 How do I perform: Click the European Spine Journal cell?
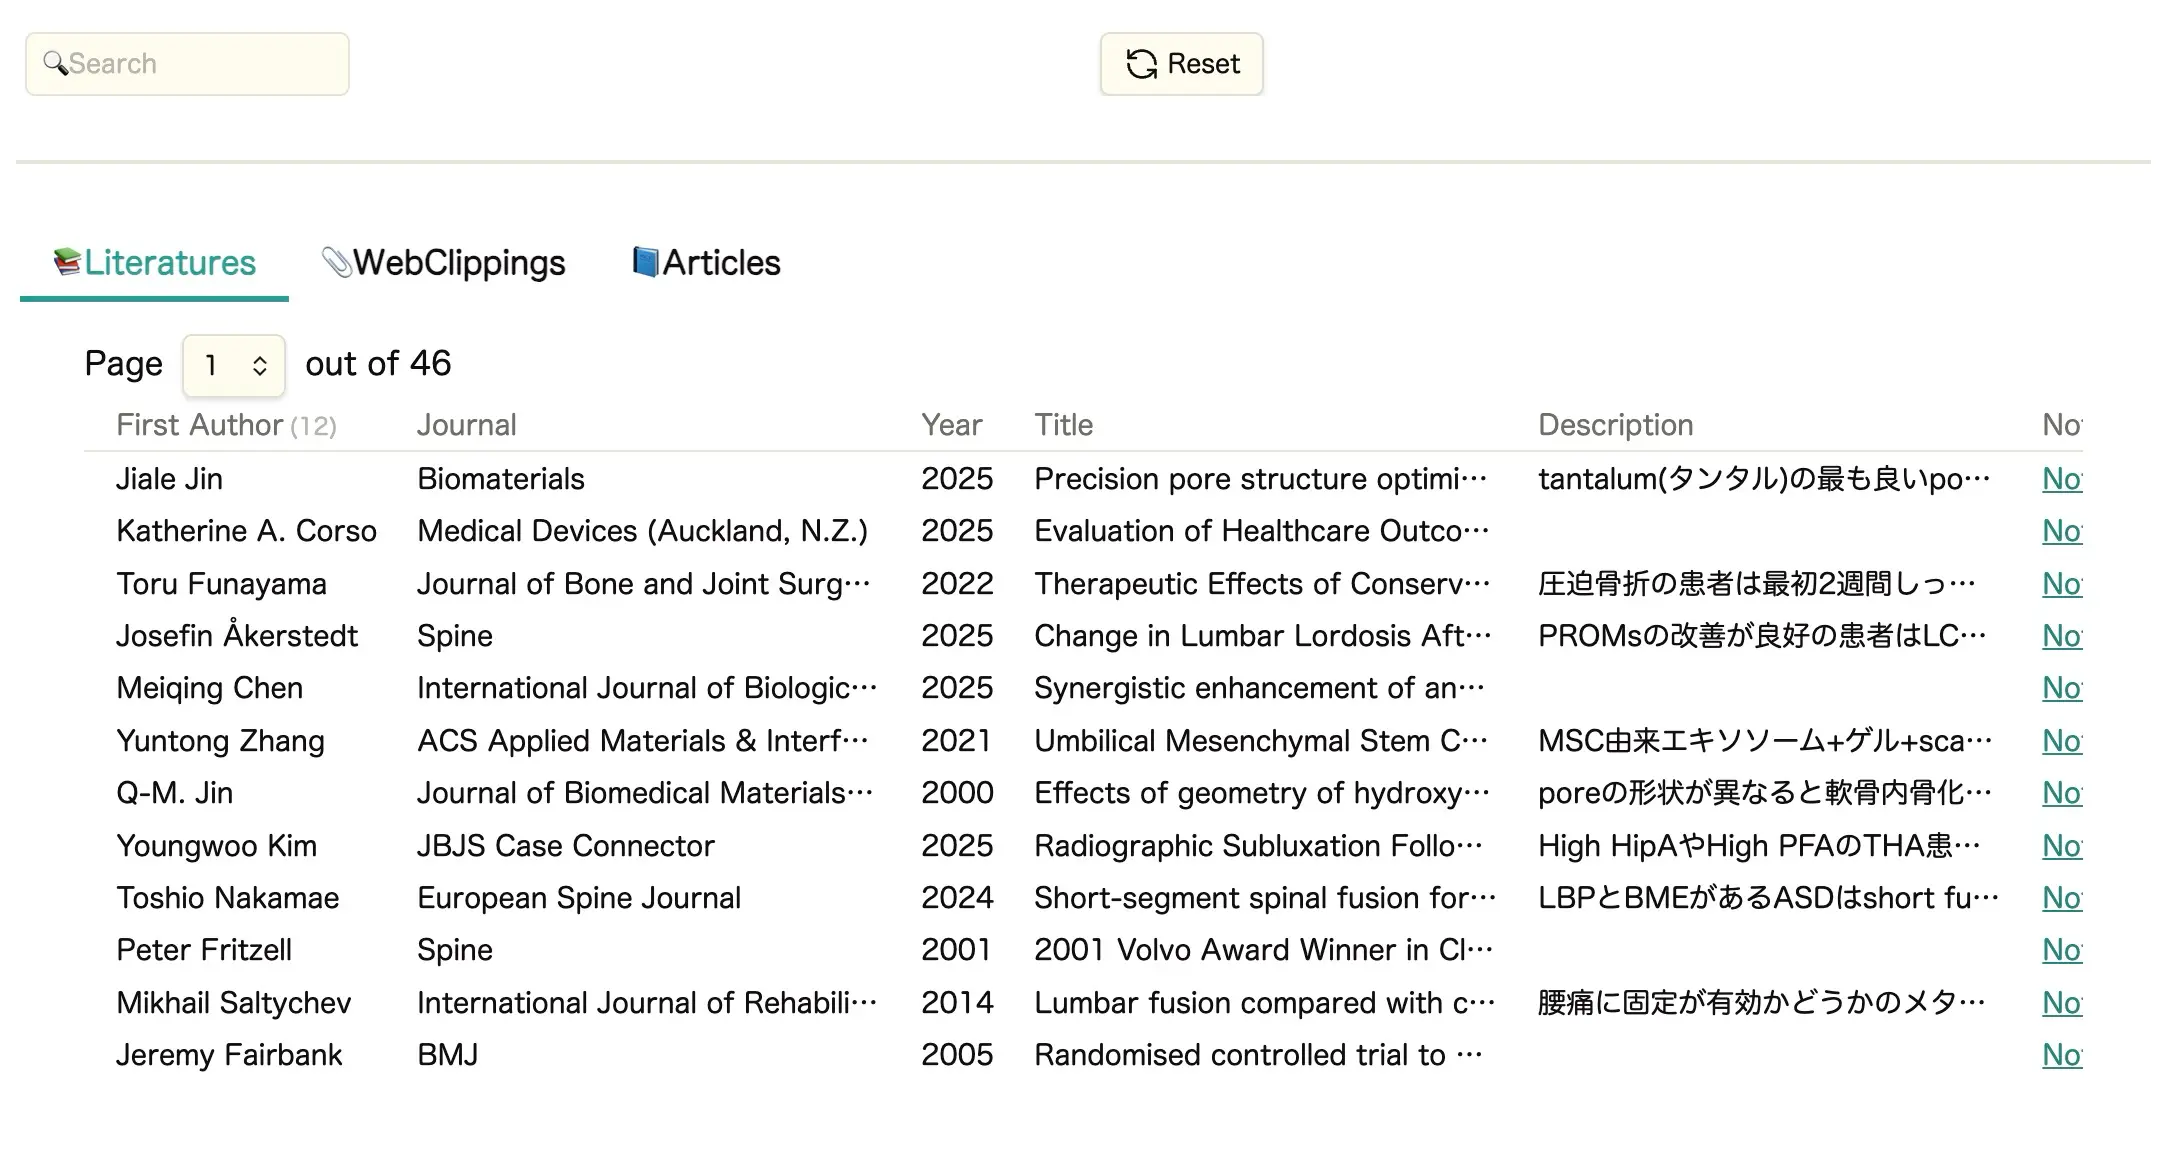coord(578,898)
